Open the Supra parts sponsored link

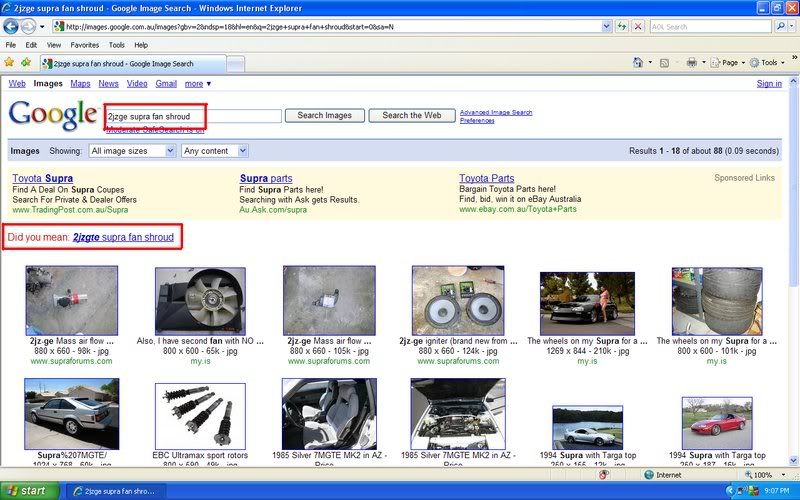[x=266, y=179]
